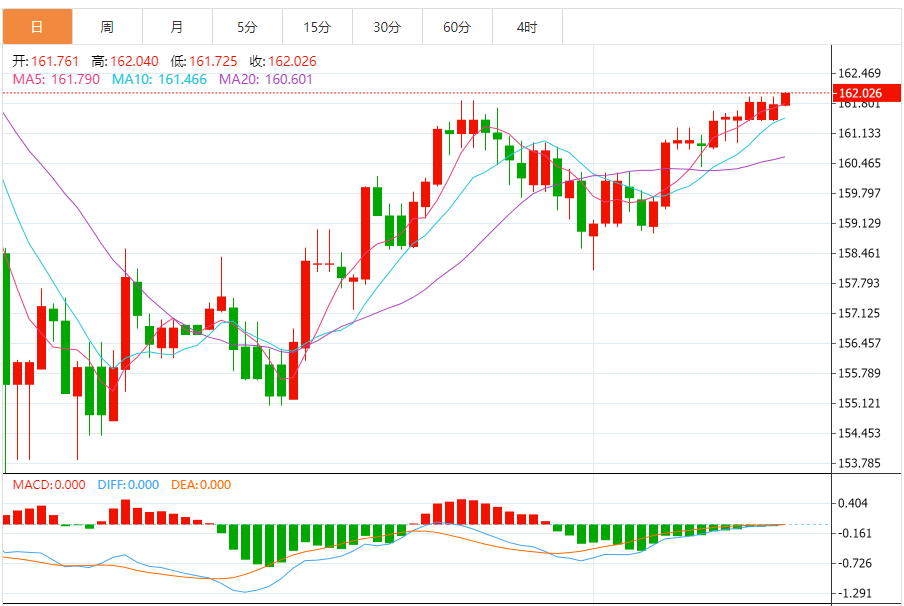The height and width of the screenshot is (606, 904).
Task: Open the 60分 timeframe tab
Action: pos(457,27)
